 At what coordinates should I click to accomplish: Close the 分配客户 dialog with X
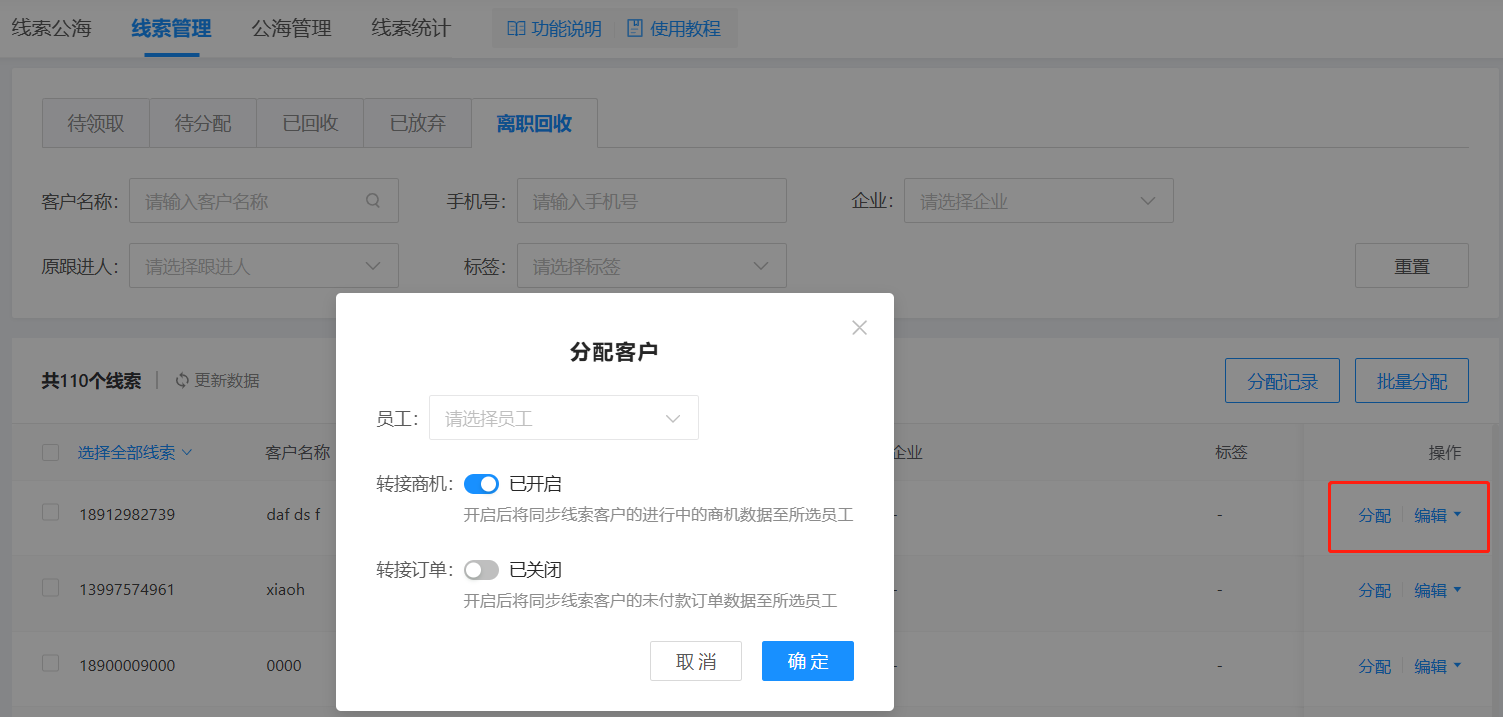click(x=859, y=328)
